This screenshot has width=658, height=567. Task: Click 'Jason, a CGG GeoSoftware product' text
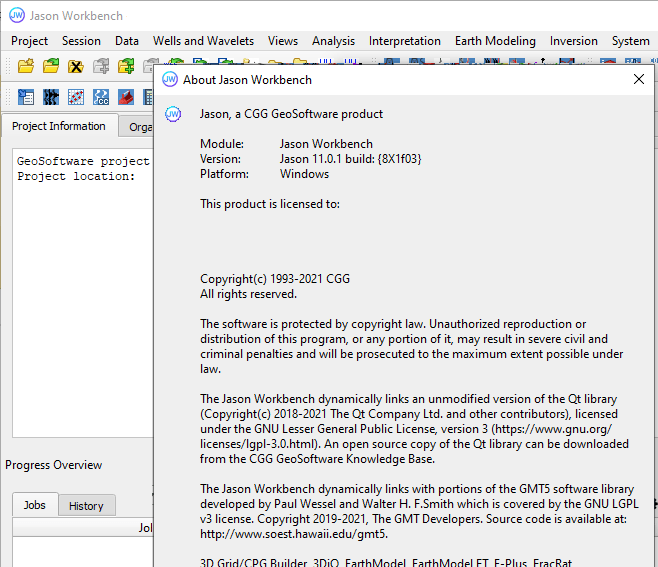click(291, 114)
